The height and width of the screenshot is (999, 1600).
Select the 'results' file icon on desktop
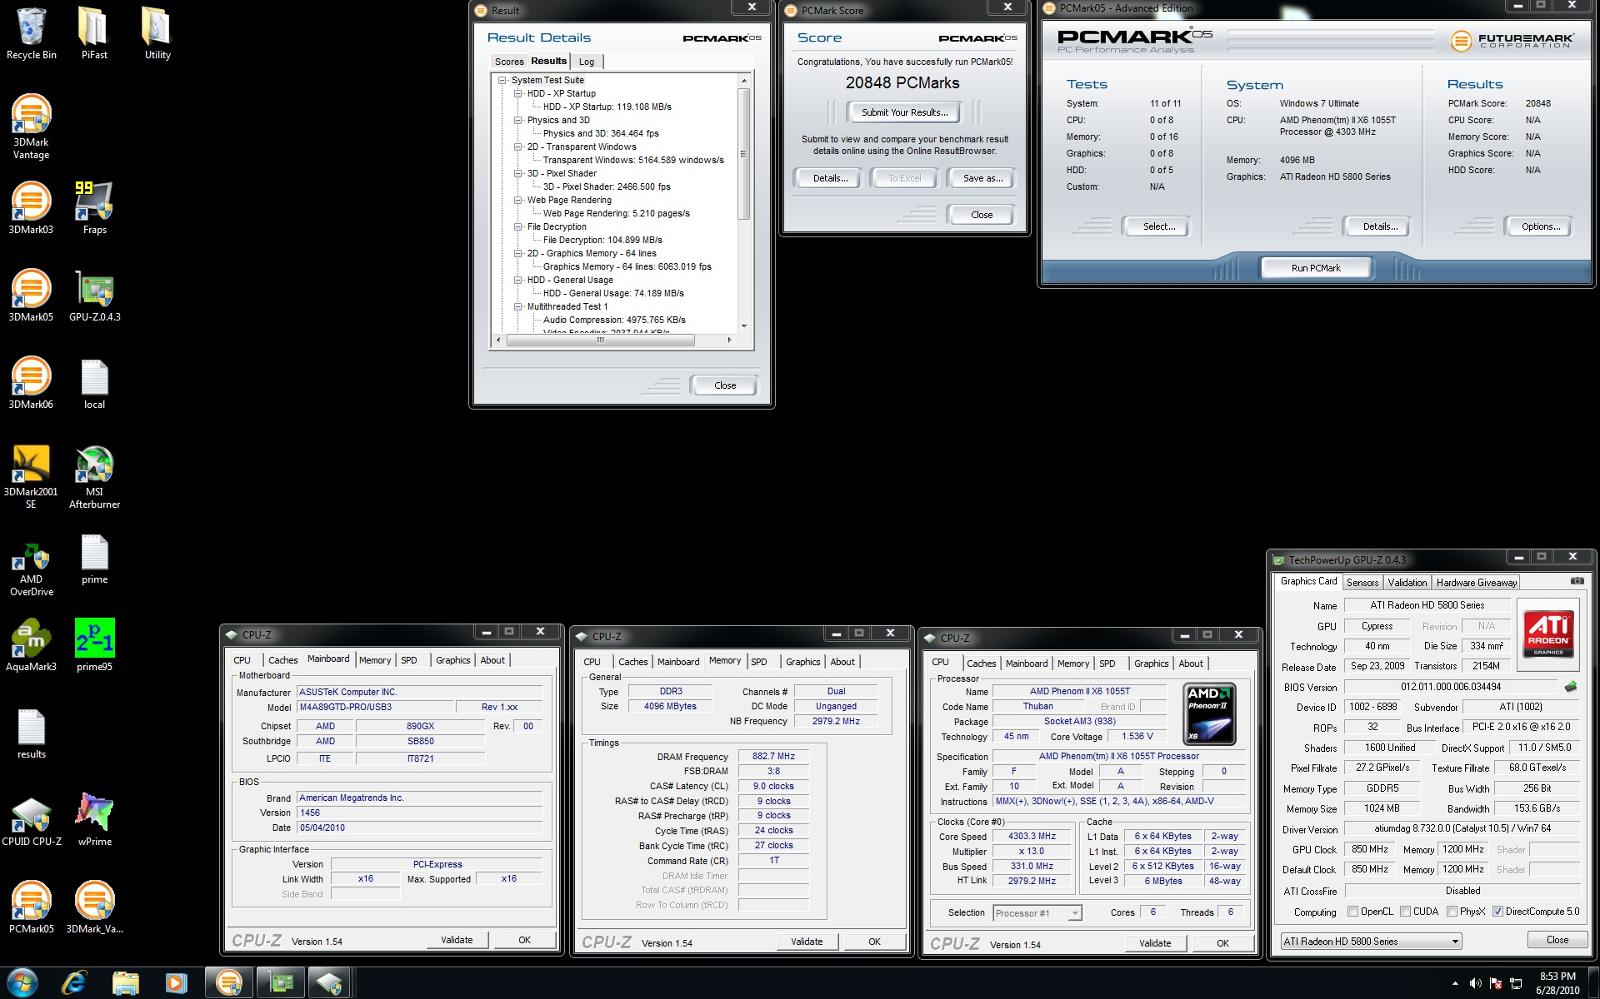tap(31, 733)
